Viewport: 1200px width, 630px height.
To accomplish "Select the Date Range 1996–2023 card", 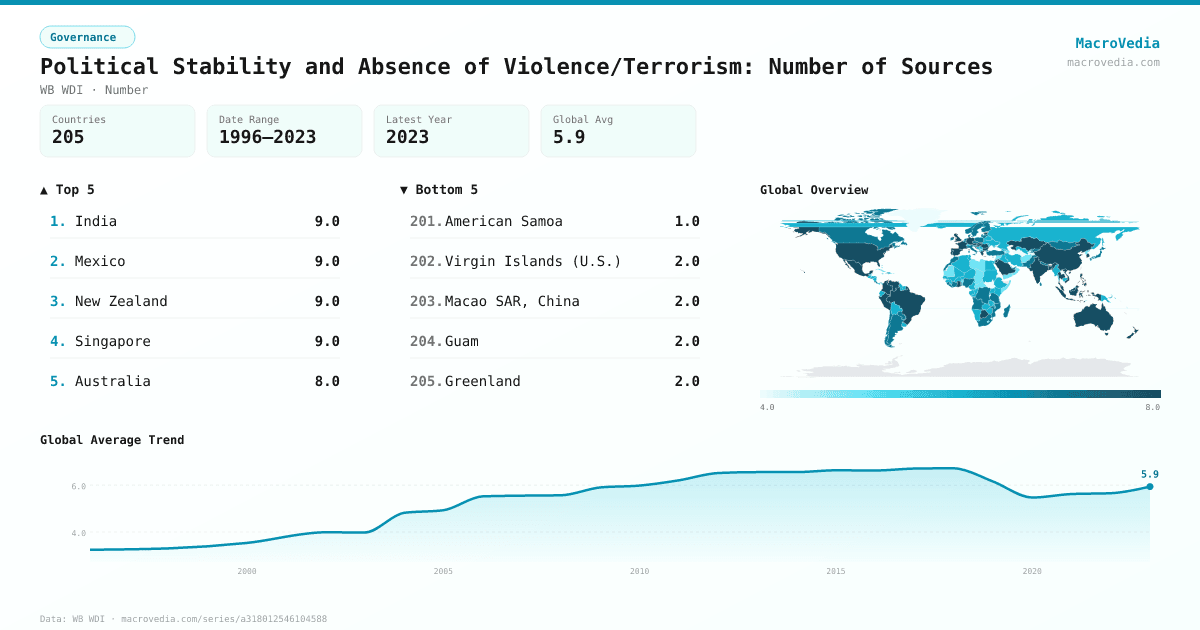I will (x=284, y=131).
